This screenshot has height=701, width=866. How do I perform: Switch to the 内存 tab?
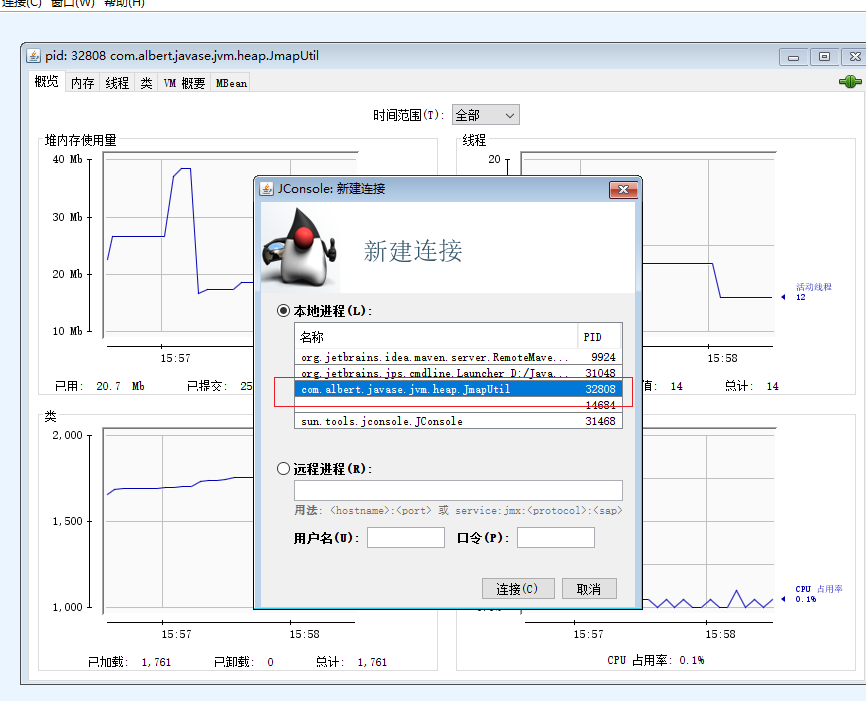click(83, 83)
